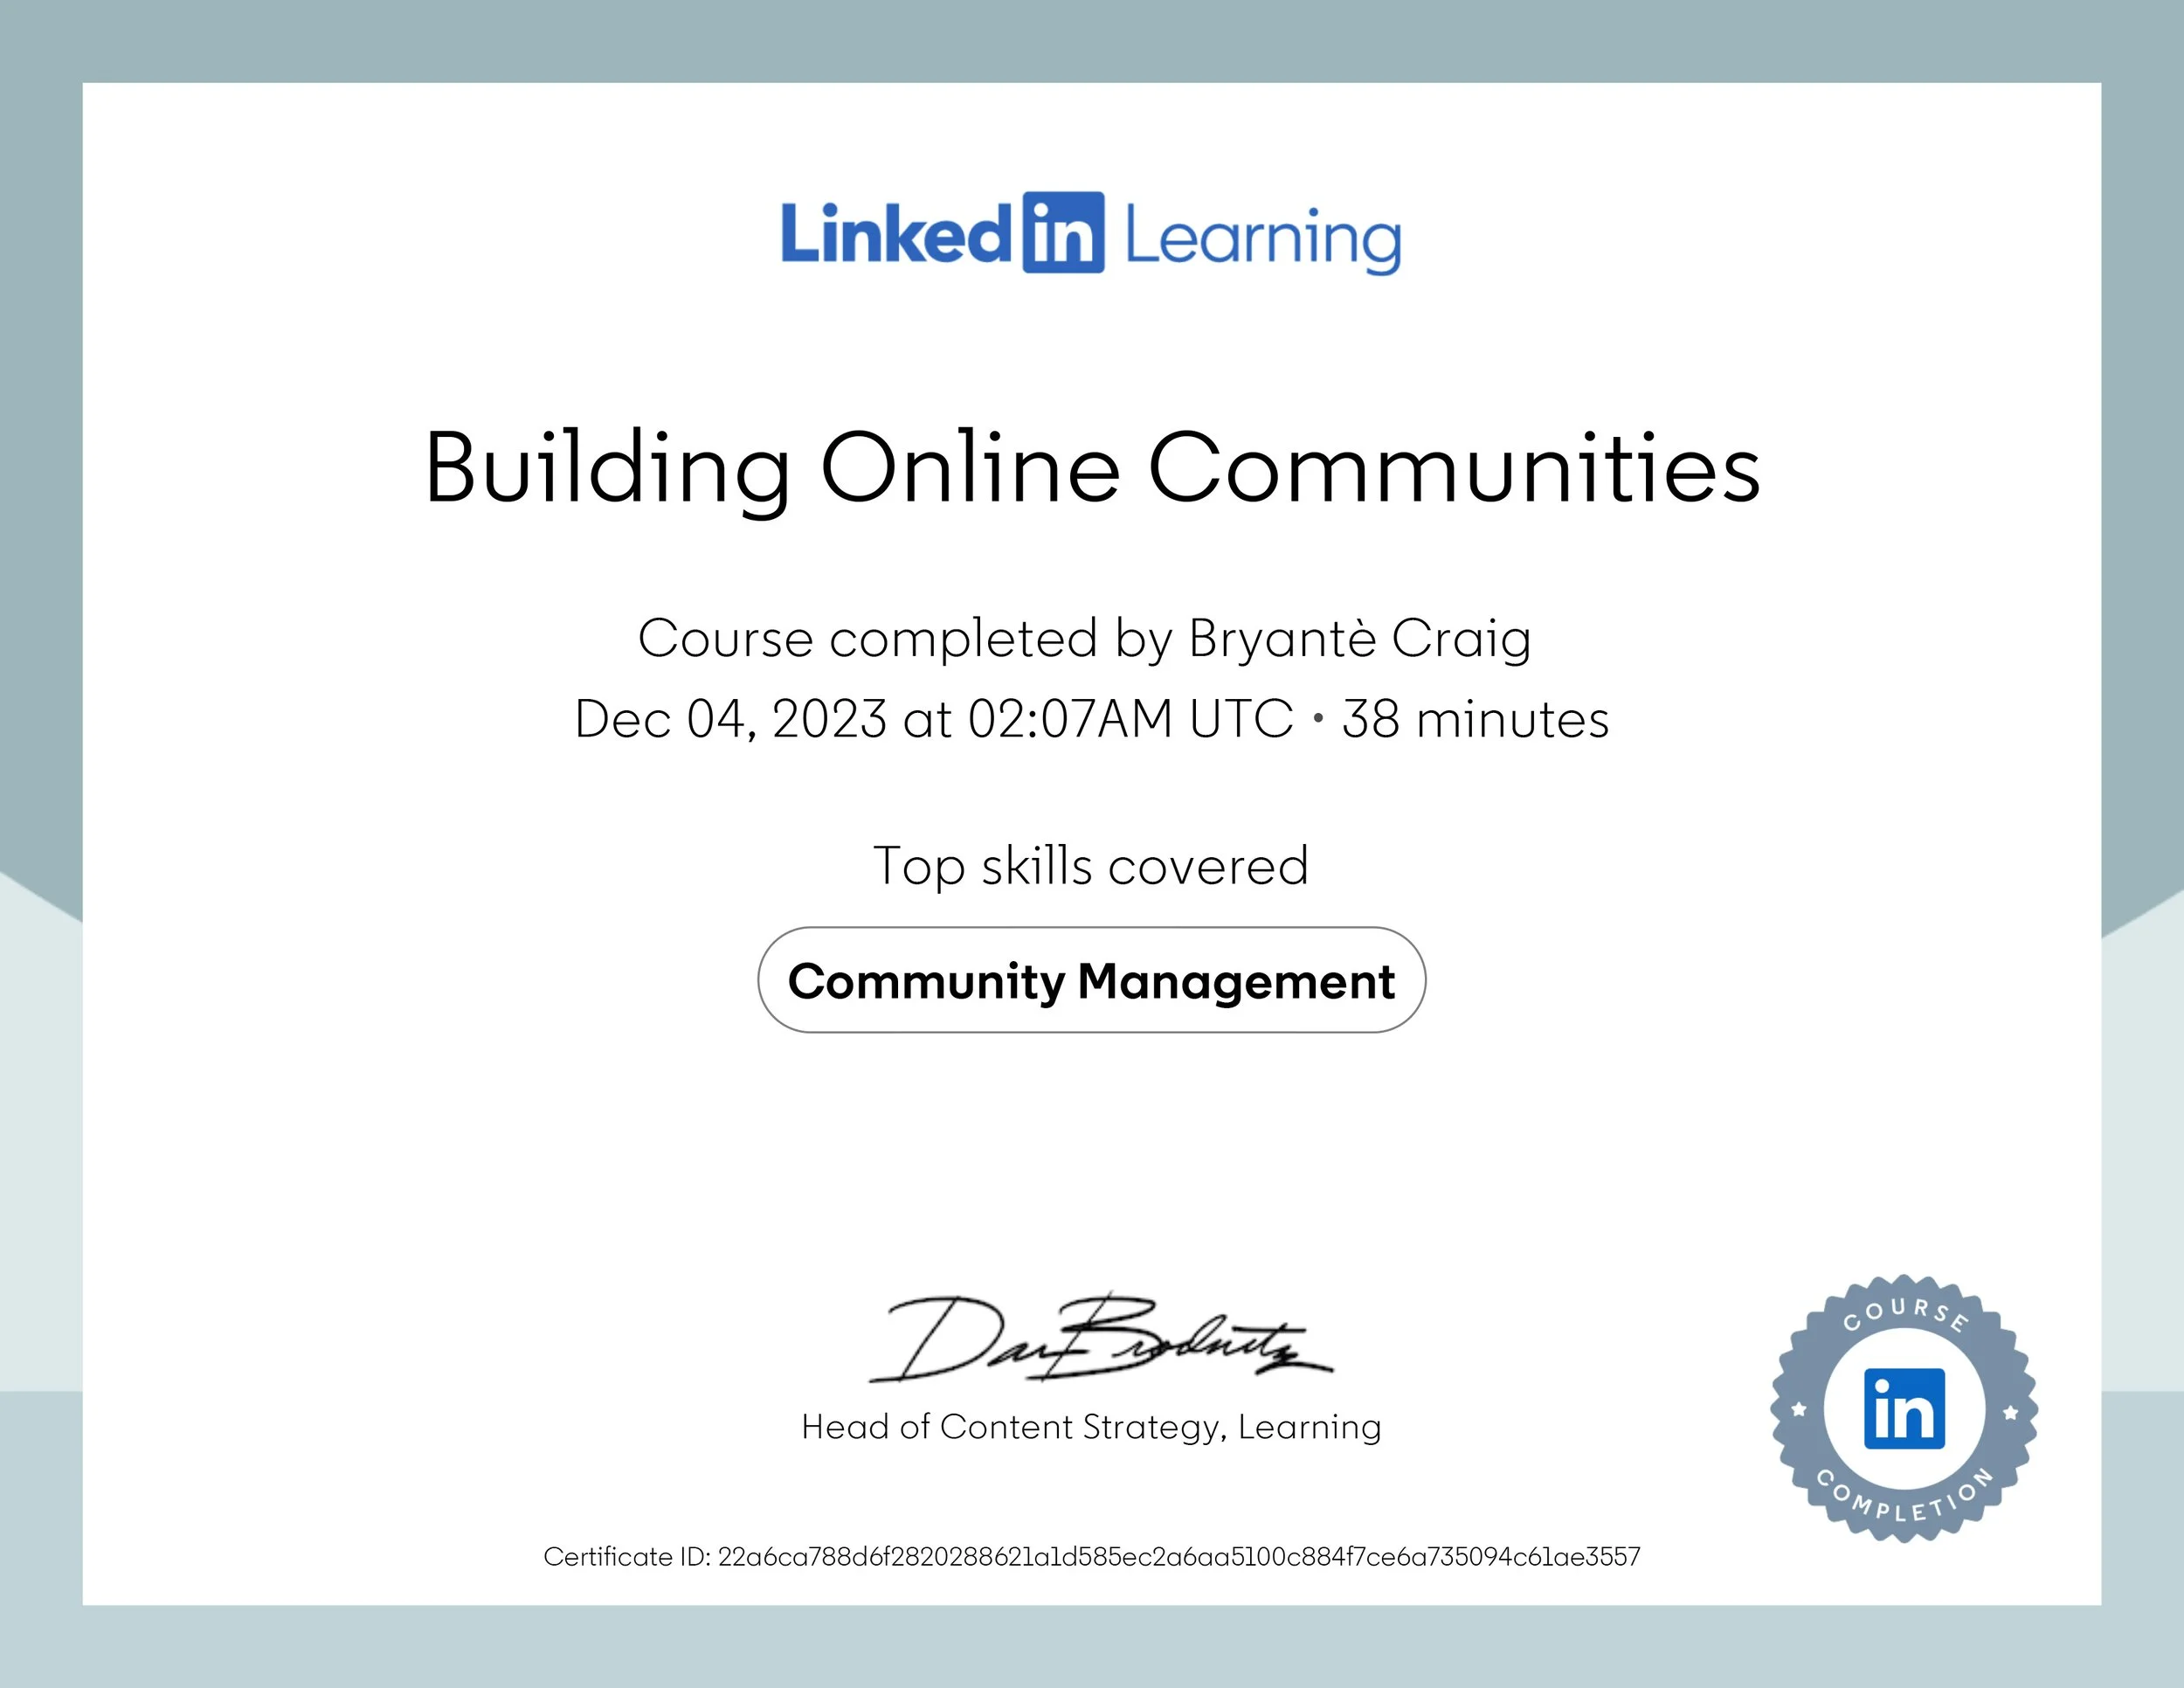Click 'Head of Content Strategy, Learning'

(1090, 1426)
